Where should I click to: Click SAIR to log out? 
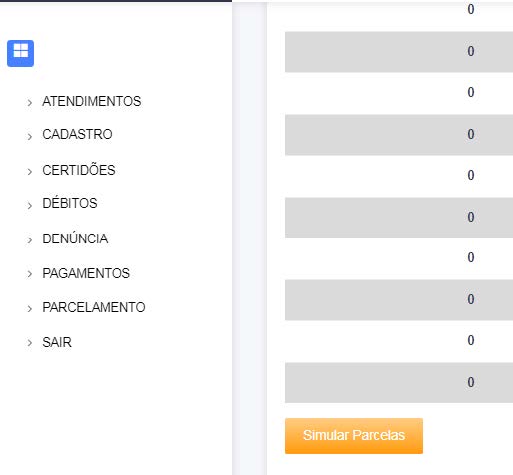click(x=57, y=342)
